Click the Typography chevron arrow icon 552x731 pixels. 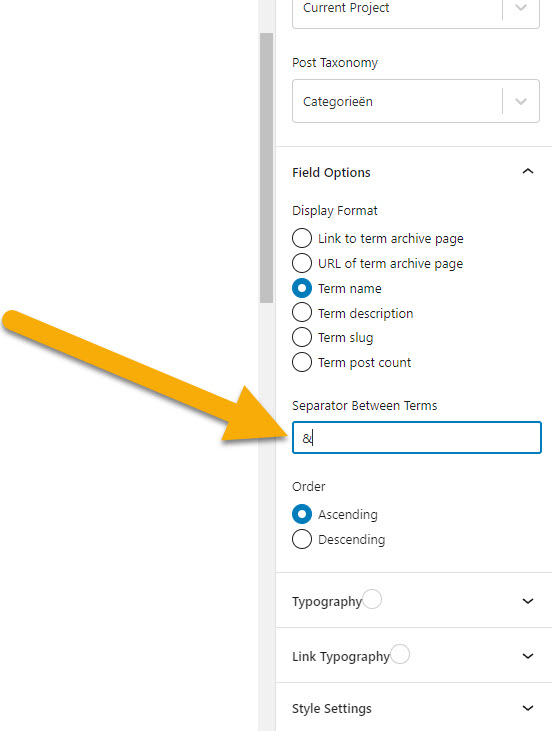coord(528,601)
